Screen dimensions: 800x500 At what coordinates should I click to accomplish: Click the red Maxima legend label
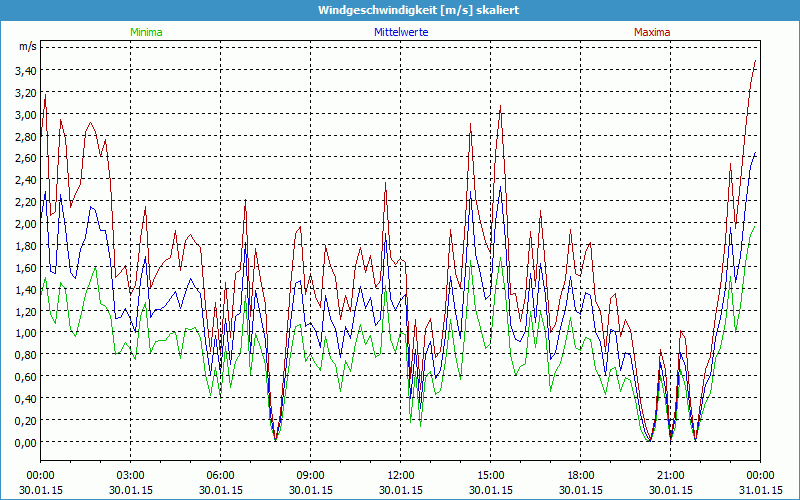(x=652, y=32)
